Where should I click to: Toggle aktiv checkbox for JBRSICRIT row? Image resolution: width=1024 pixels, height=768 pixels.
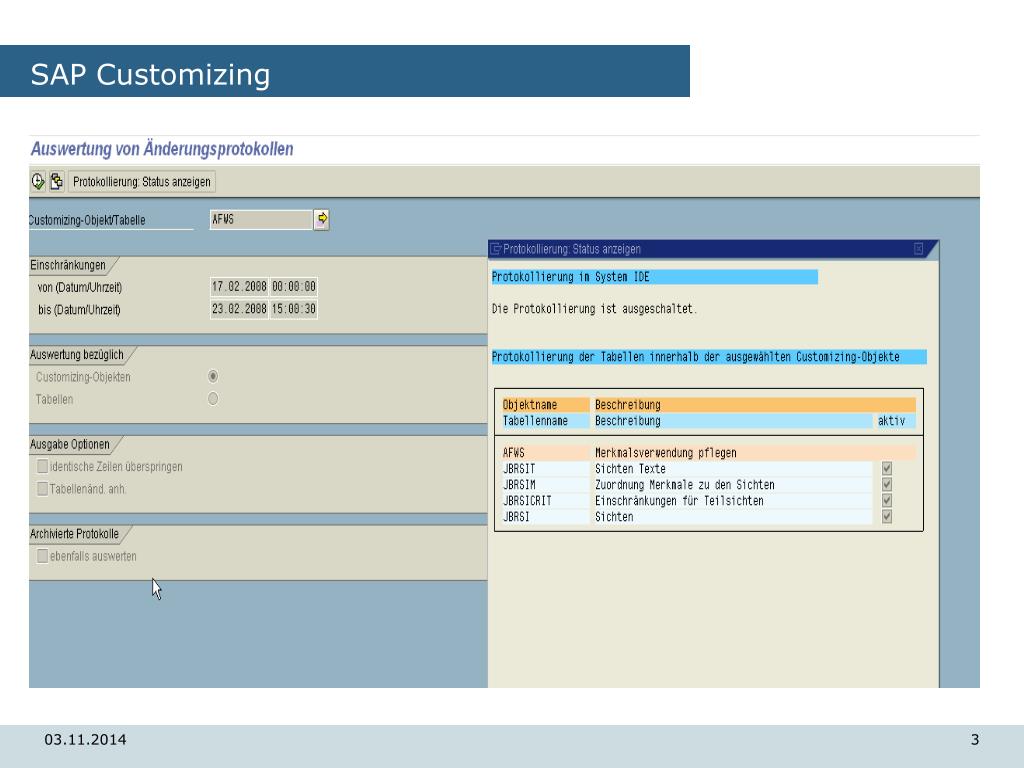coord(887,500)
